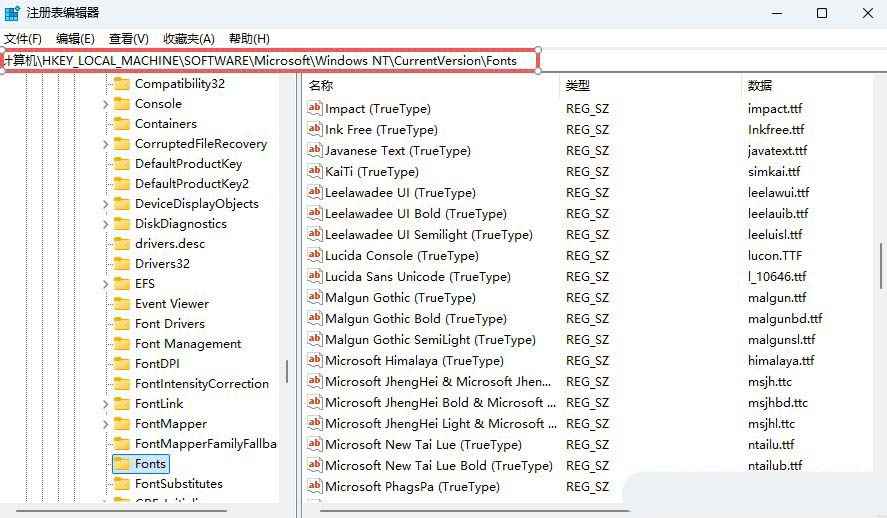Click the ab icon beside Lucida Console
This screenshot has width=887, height=518.
coord(315,254)
